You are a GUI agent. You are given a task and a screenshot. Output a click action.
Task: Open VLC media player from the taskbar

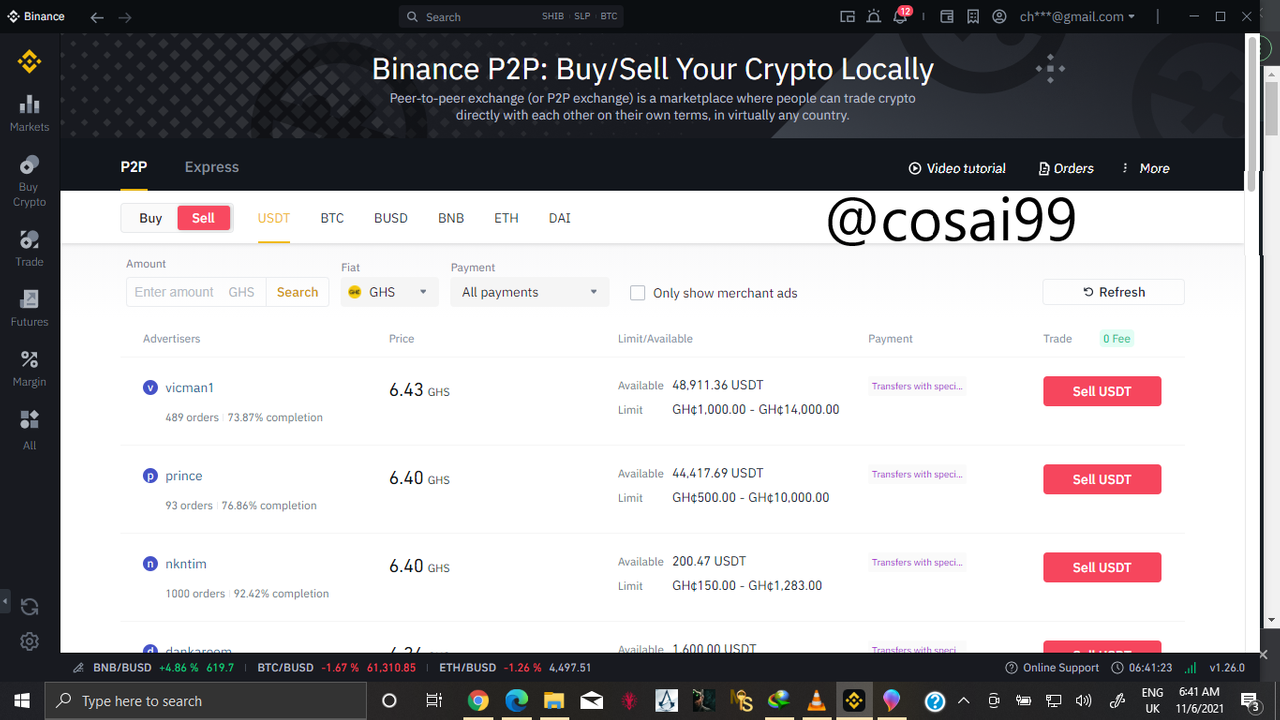coord(817,701)
